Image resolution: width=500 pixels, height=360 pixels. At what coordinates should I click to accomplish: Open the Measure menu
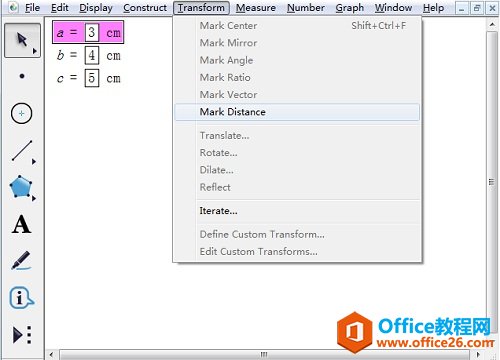click(x=256, y=8)
